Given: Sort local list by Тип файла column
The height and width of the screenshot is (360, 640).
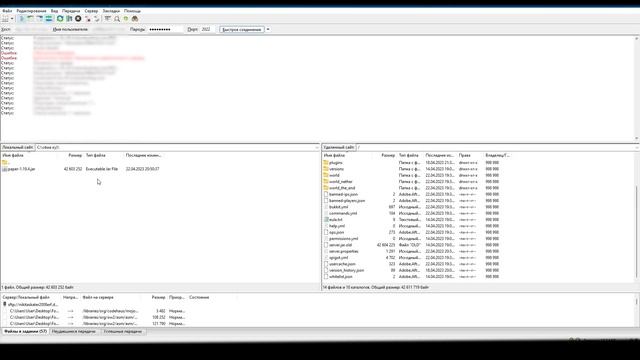Looking at the screenshot, I should [96, 156].
